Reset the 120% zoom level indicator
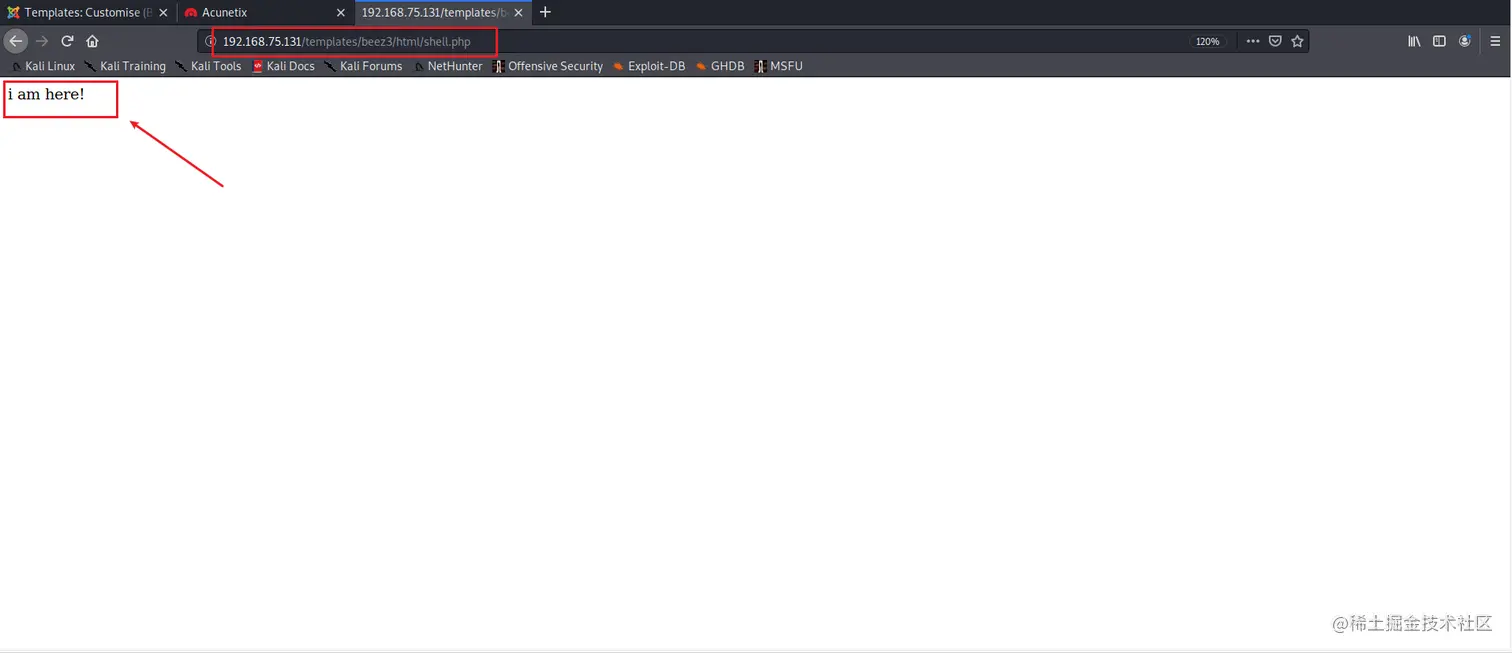1512x653 pixels. 1207,41
